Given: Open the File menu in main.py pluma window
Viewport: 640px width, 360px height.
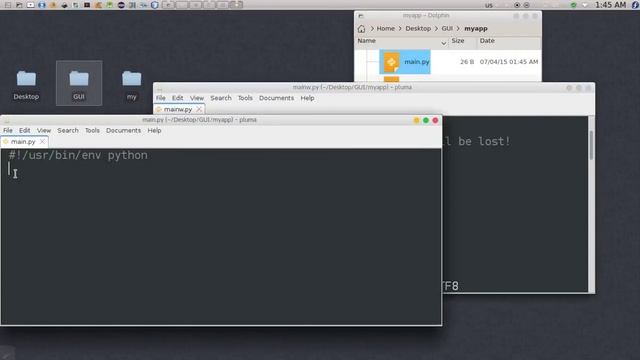Looking at the screenshot, I should click(8, 130).
